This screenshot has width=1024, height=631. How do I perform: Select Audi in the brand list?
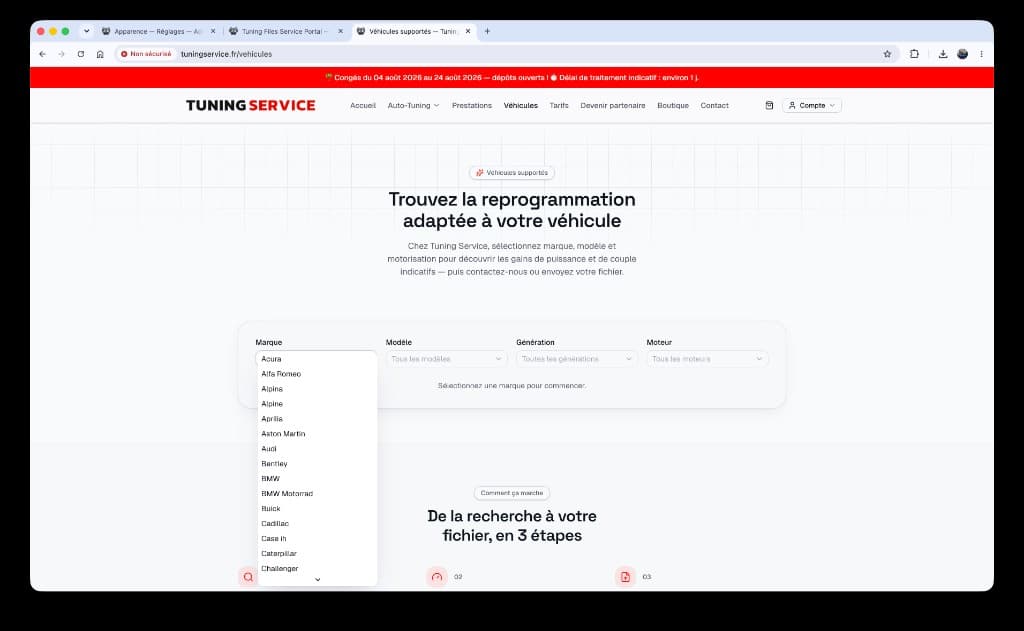coord(317,449)
